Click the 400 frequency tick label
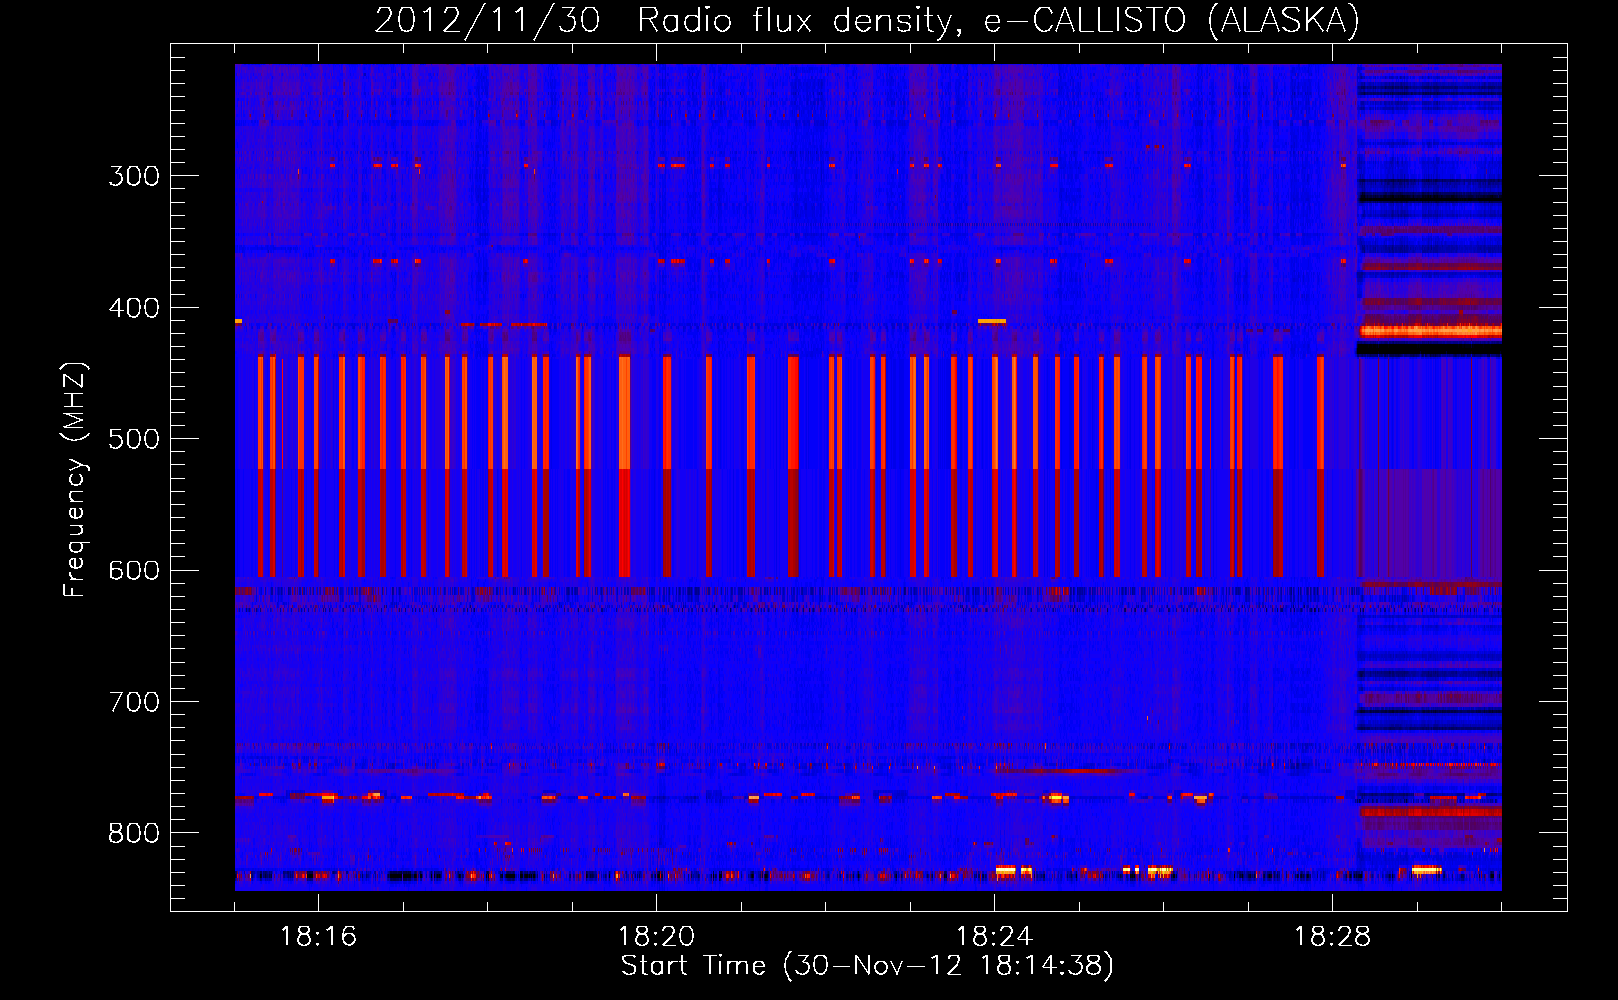The width and height of the screenshot is (1618, 1000). [134, 308]
